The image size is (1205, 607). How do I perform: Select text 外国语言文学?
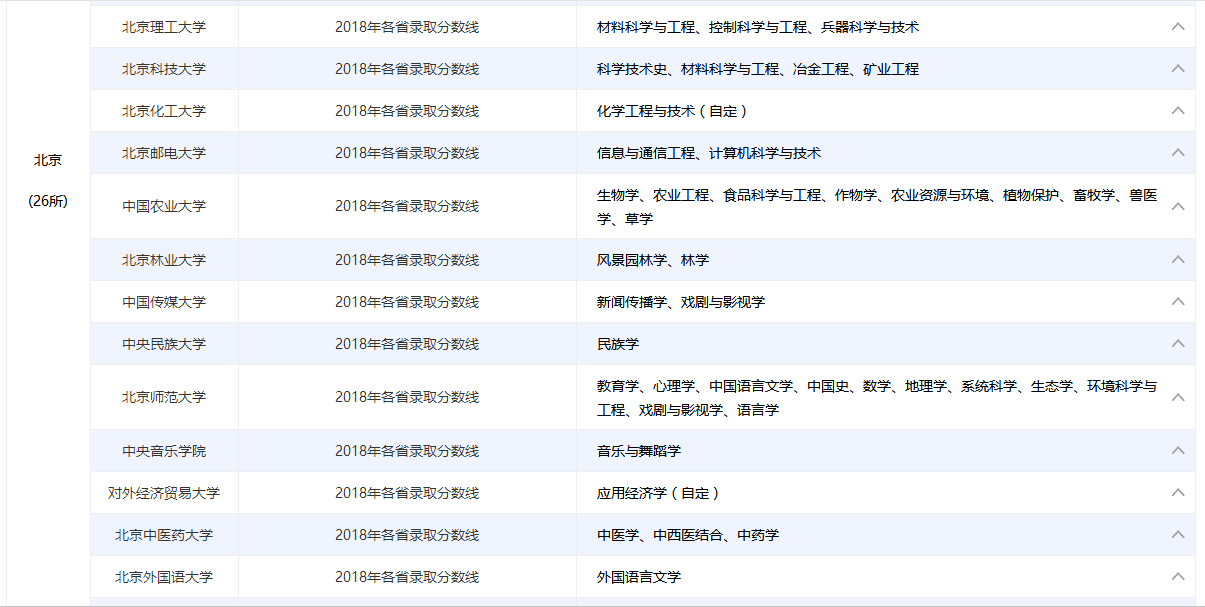tap(639, 577)
